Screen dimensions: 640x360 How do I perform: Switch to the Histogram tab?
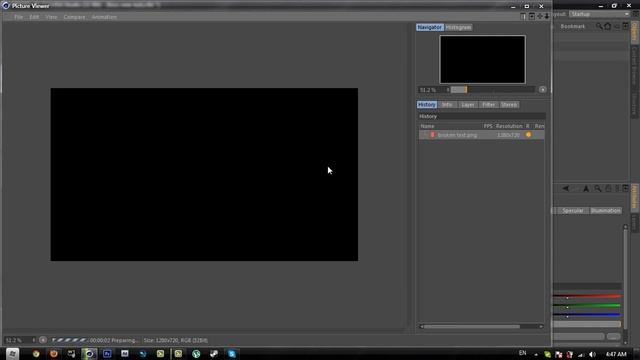tap(458, 27)
